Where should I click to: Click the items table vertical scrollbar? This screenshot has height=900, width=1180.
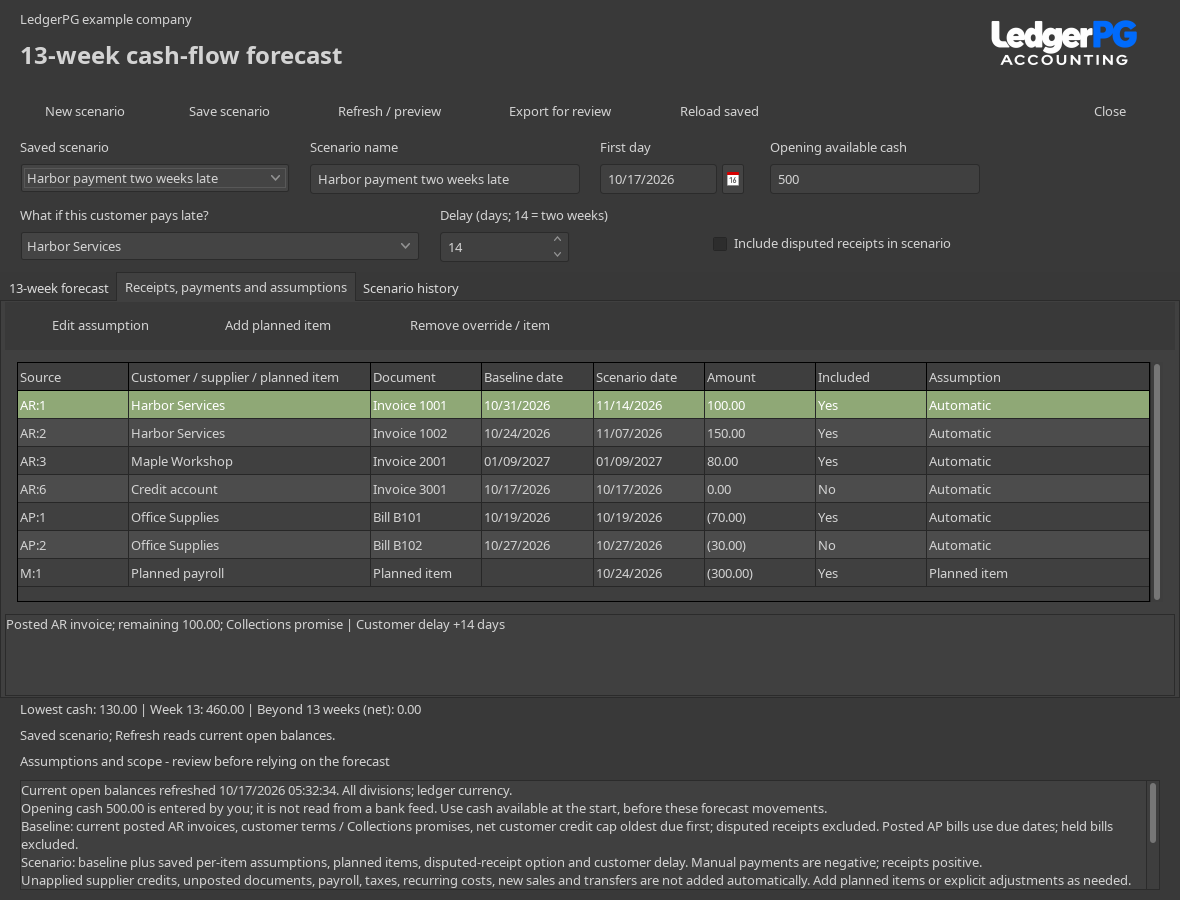1157,482
